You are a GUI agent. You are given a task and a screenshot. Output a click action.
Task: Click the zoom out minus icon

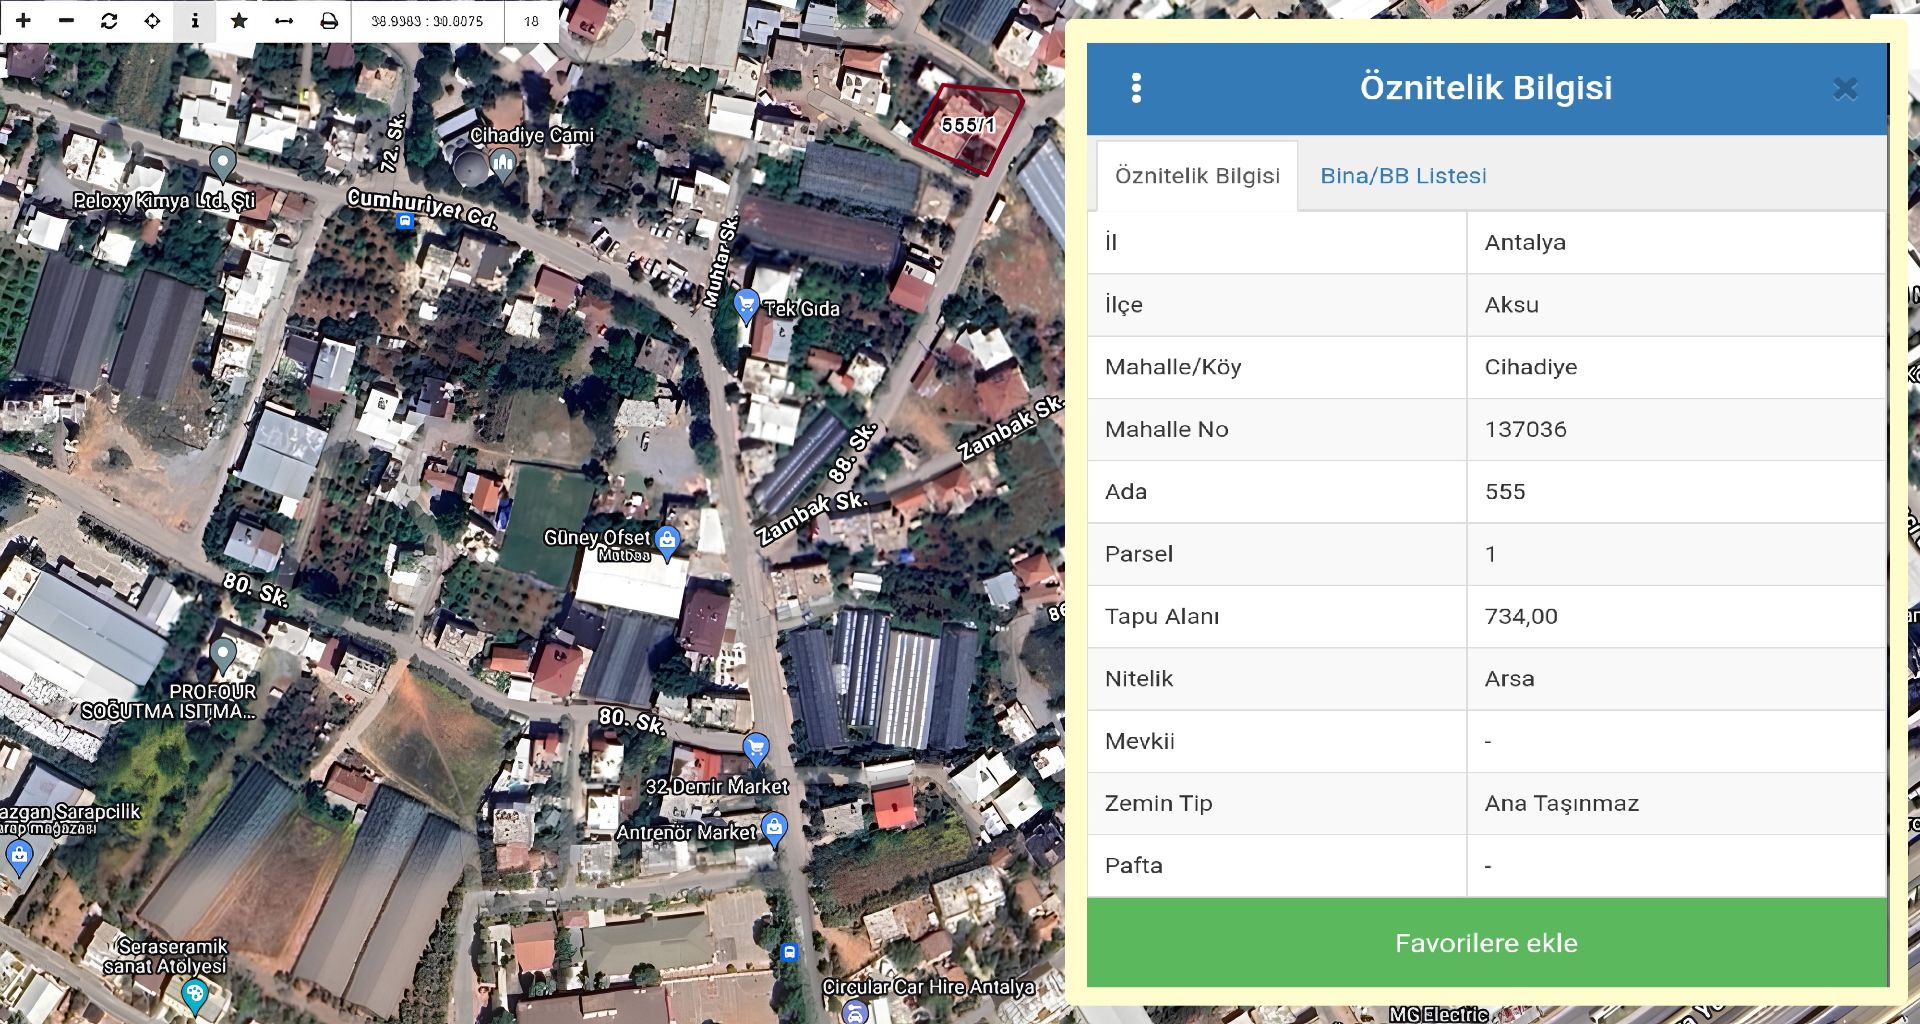click(x=66, y=21)
